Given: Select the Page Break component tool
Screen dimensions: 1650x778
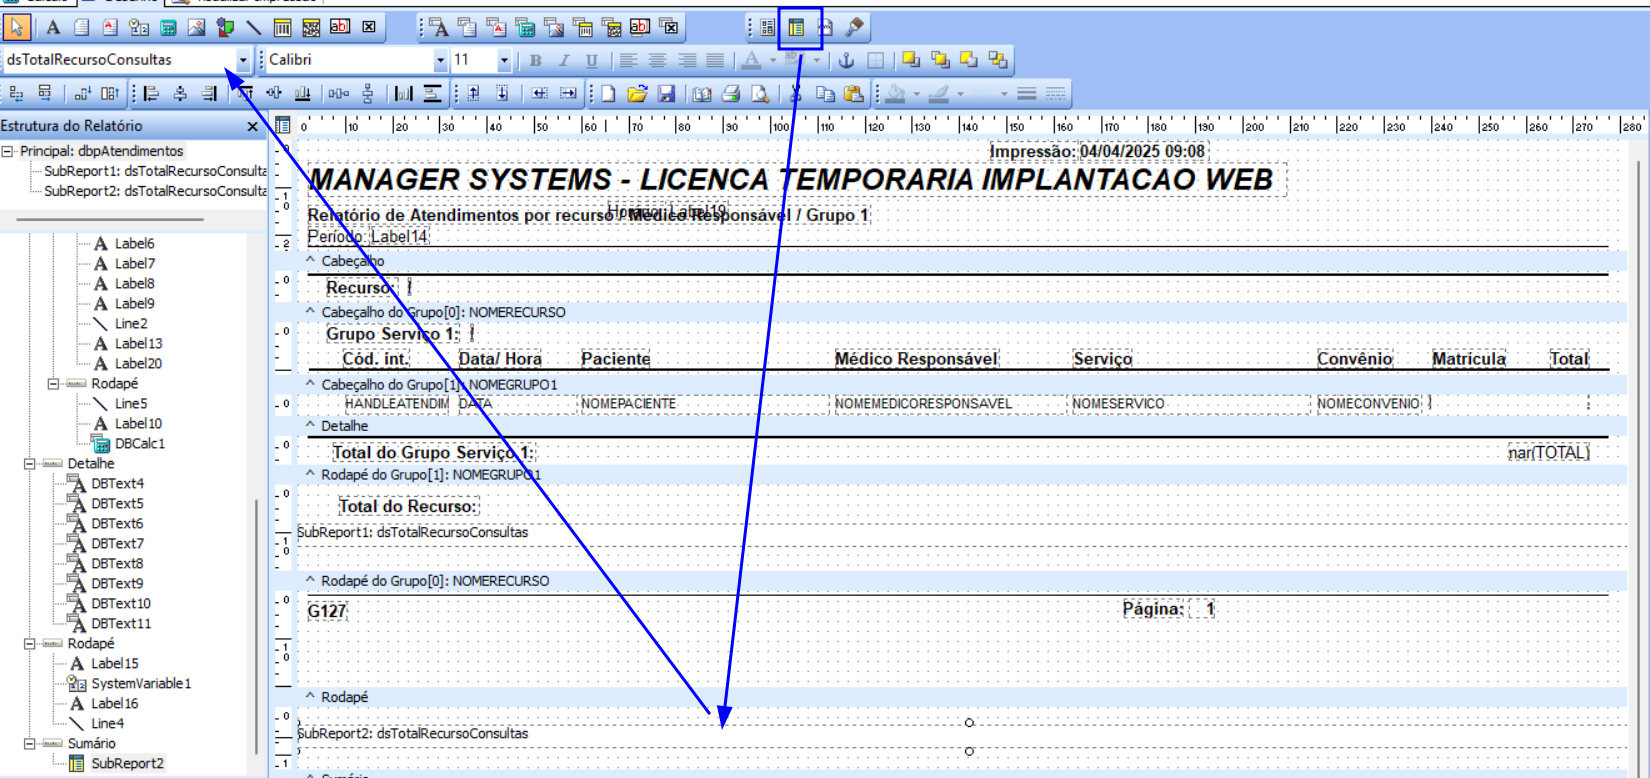Looking at the screenshot, I should click(x=826, y=27).
